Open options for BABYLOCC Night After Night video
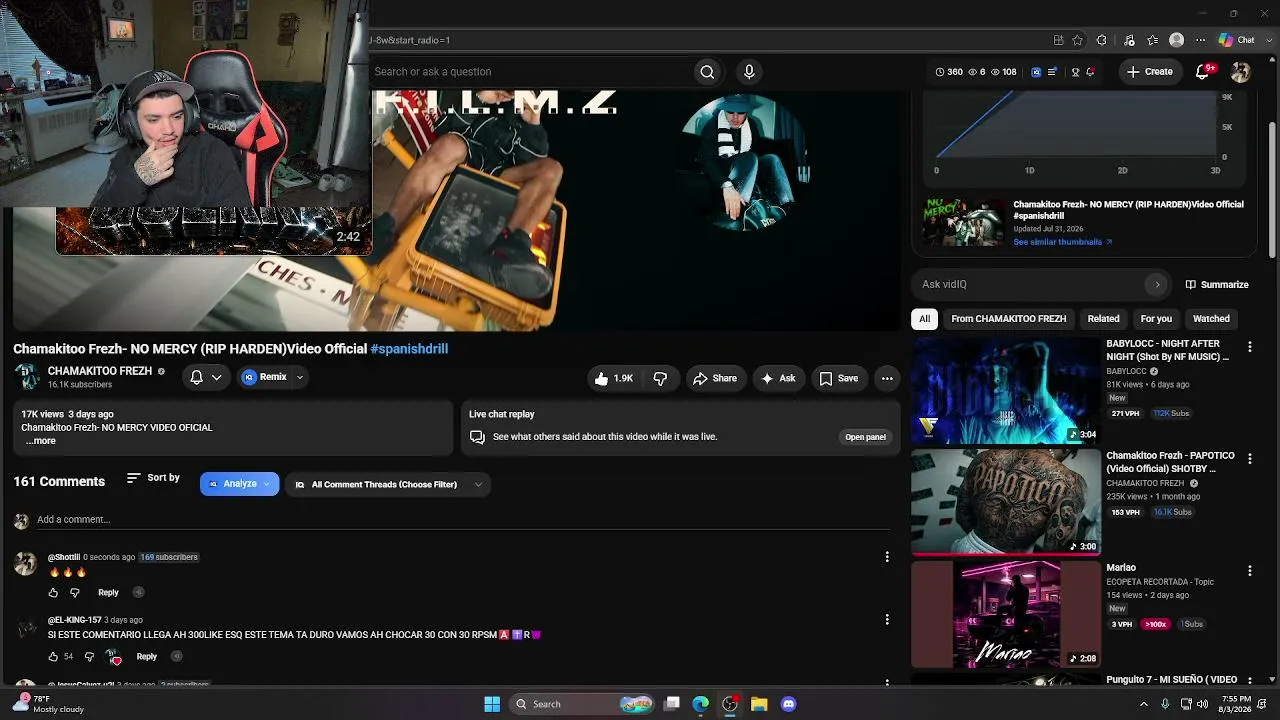 [x=1249, y=347]
